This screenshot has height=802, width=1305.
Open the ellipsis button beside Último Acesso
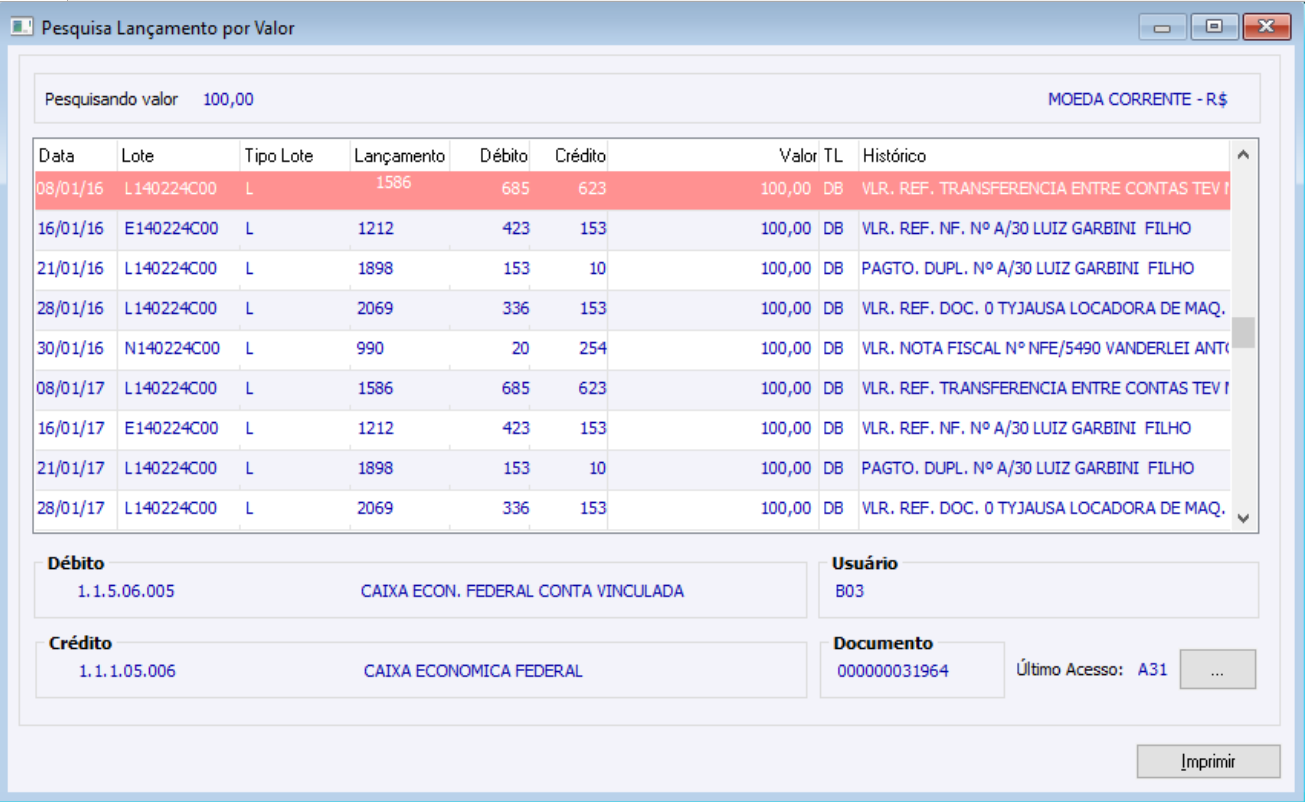click(1217, 670)
